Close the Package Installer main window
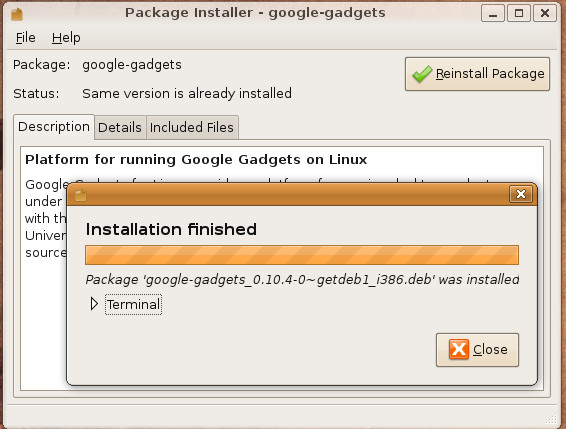Viewport: 566px width, 429px height. tap(545, 14)
